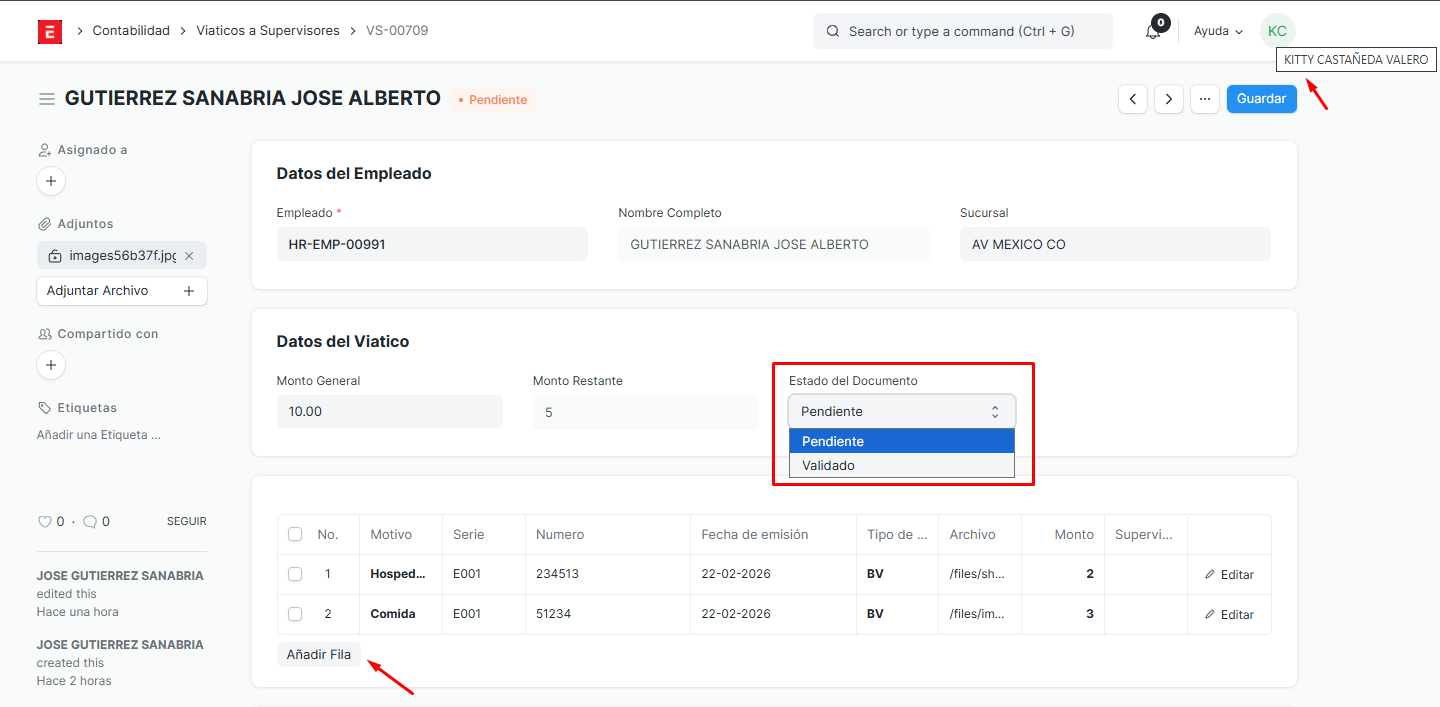Viewport: 1440px width, 707px height.
Task: Tick the checkbox for row 1 Hospedaje
Action: coord(295,574)
